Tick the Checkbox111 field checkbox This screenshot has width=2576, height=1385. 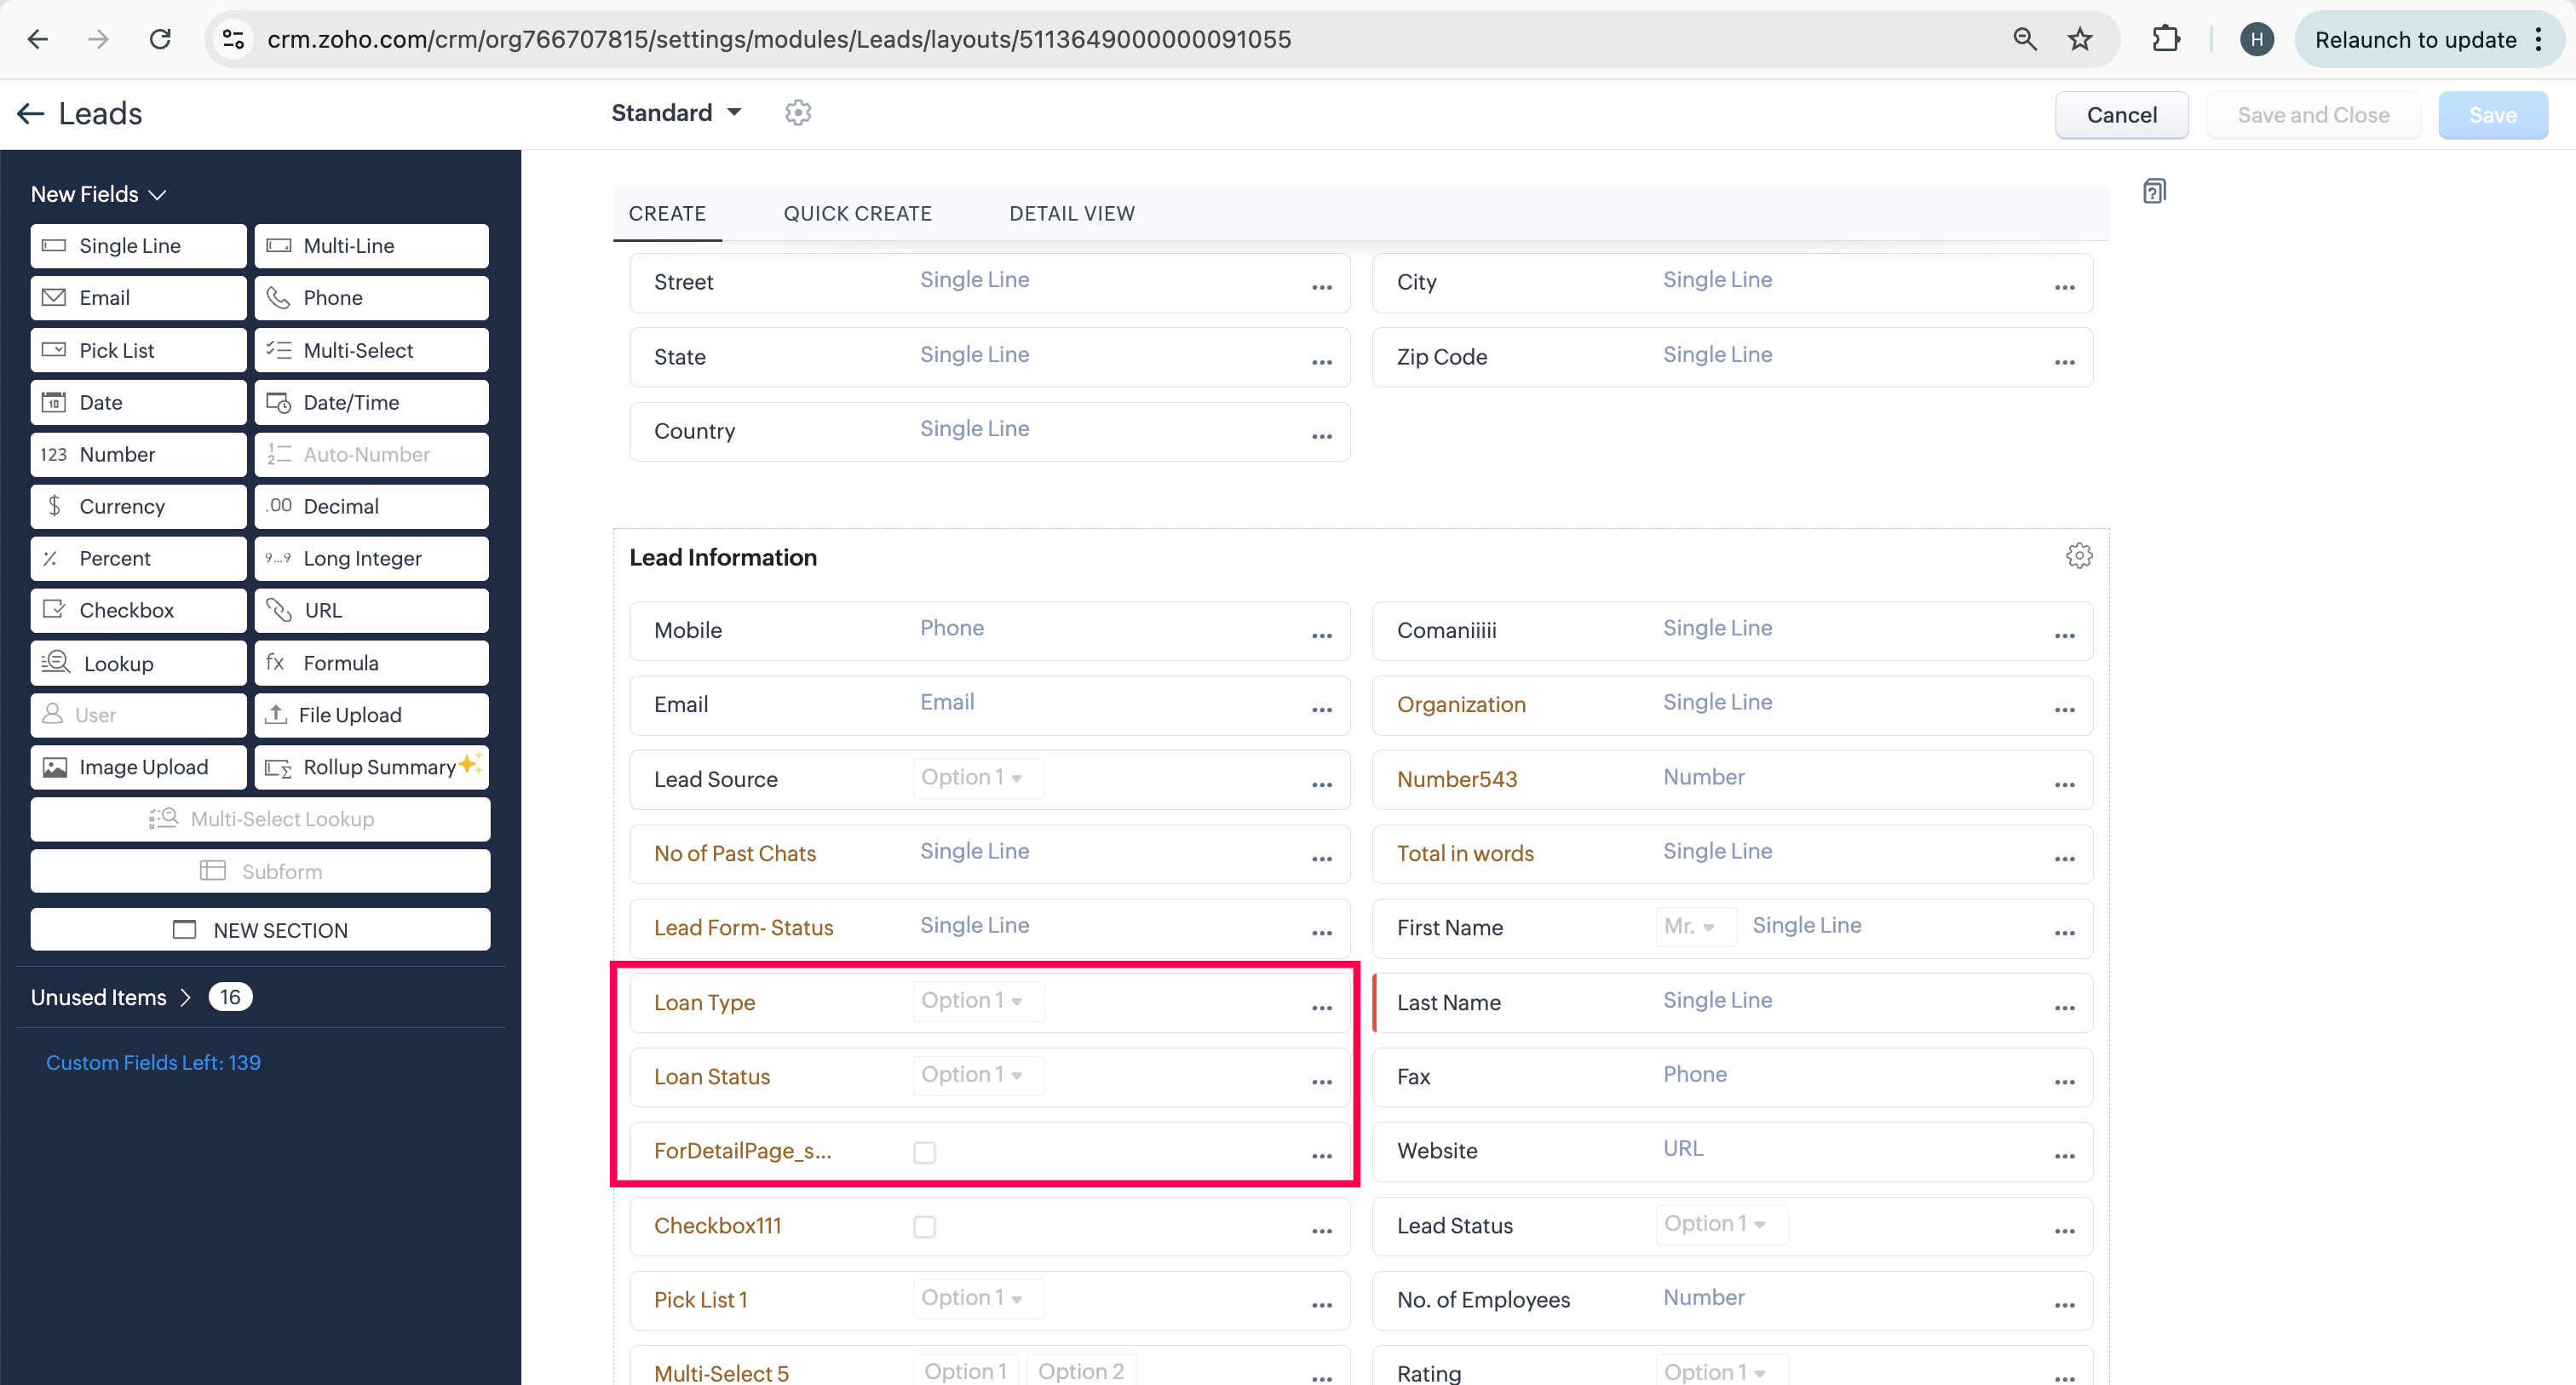[924, 1226]
